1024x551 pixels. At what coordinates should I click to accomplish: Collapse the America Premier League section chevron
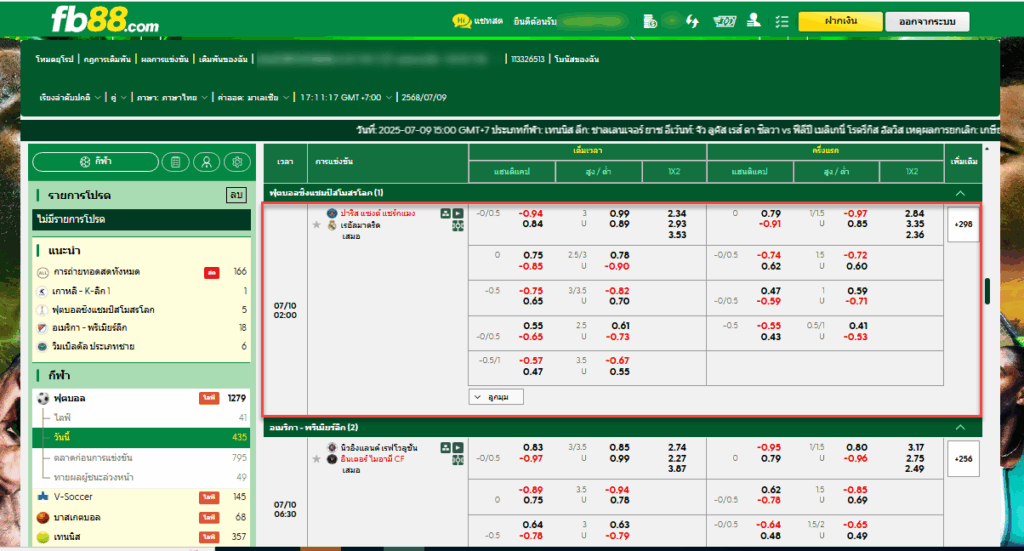(960, 428)
